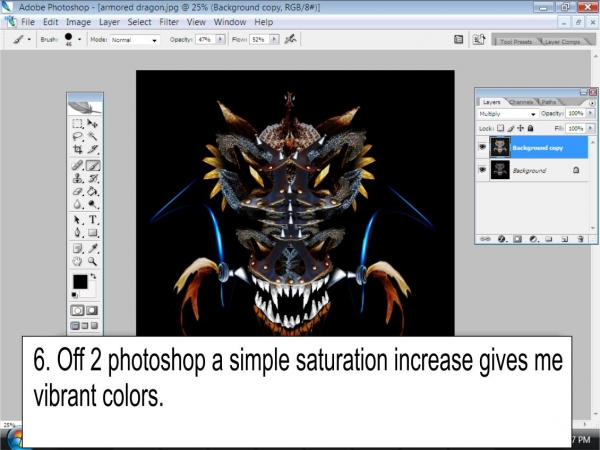Open the Image menu
The width and height of the screenshot is (600, 450).
(78, 22)
